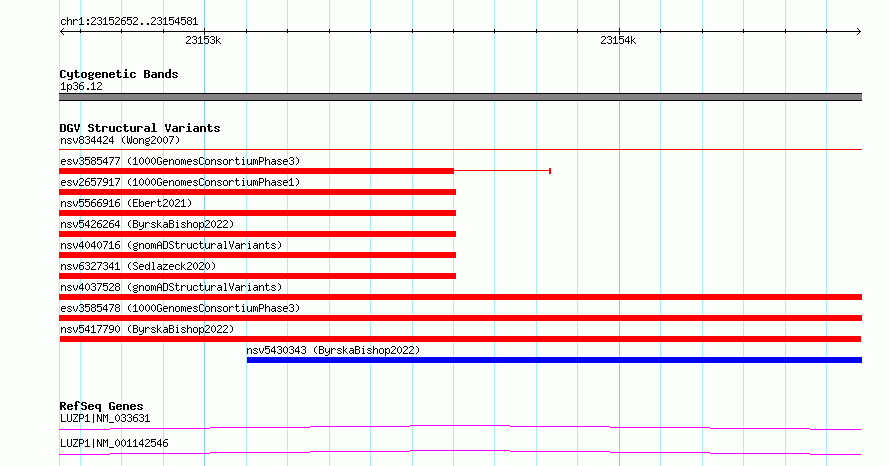
Task: Click the 23153k ruler tick label
Action: pos(203,40)
